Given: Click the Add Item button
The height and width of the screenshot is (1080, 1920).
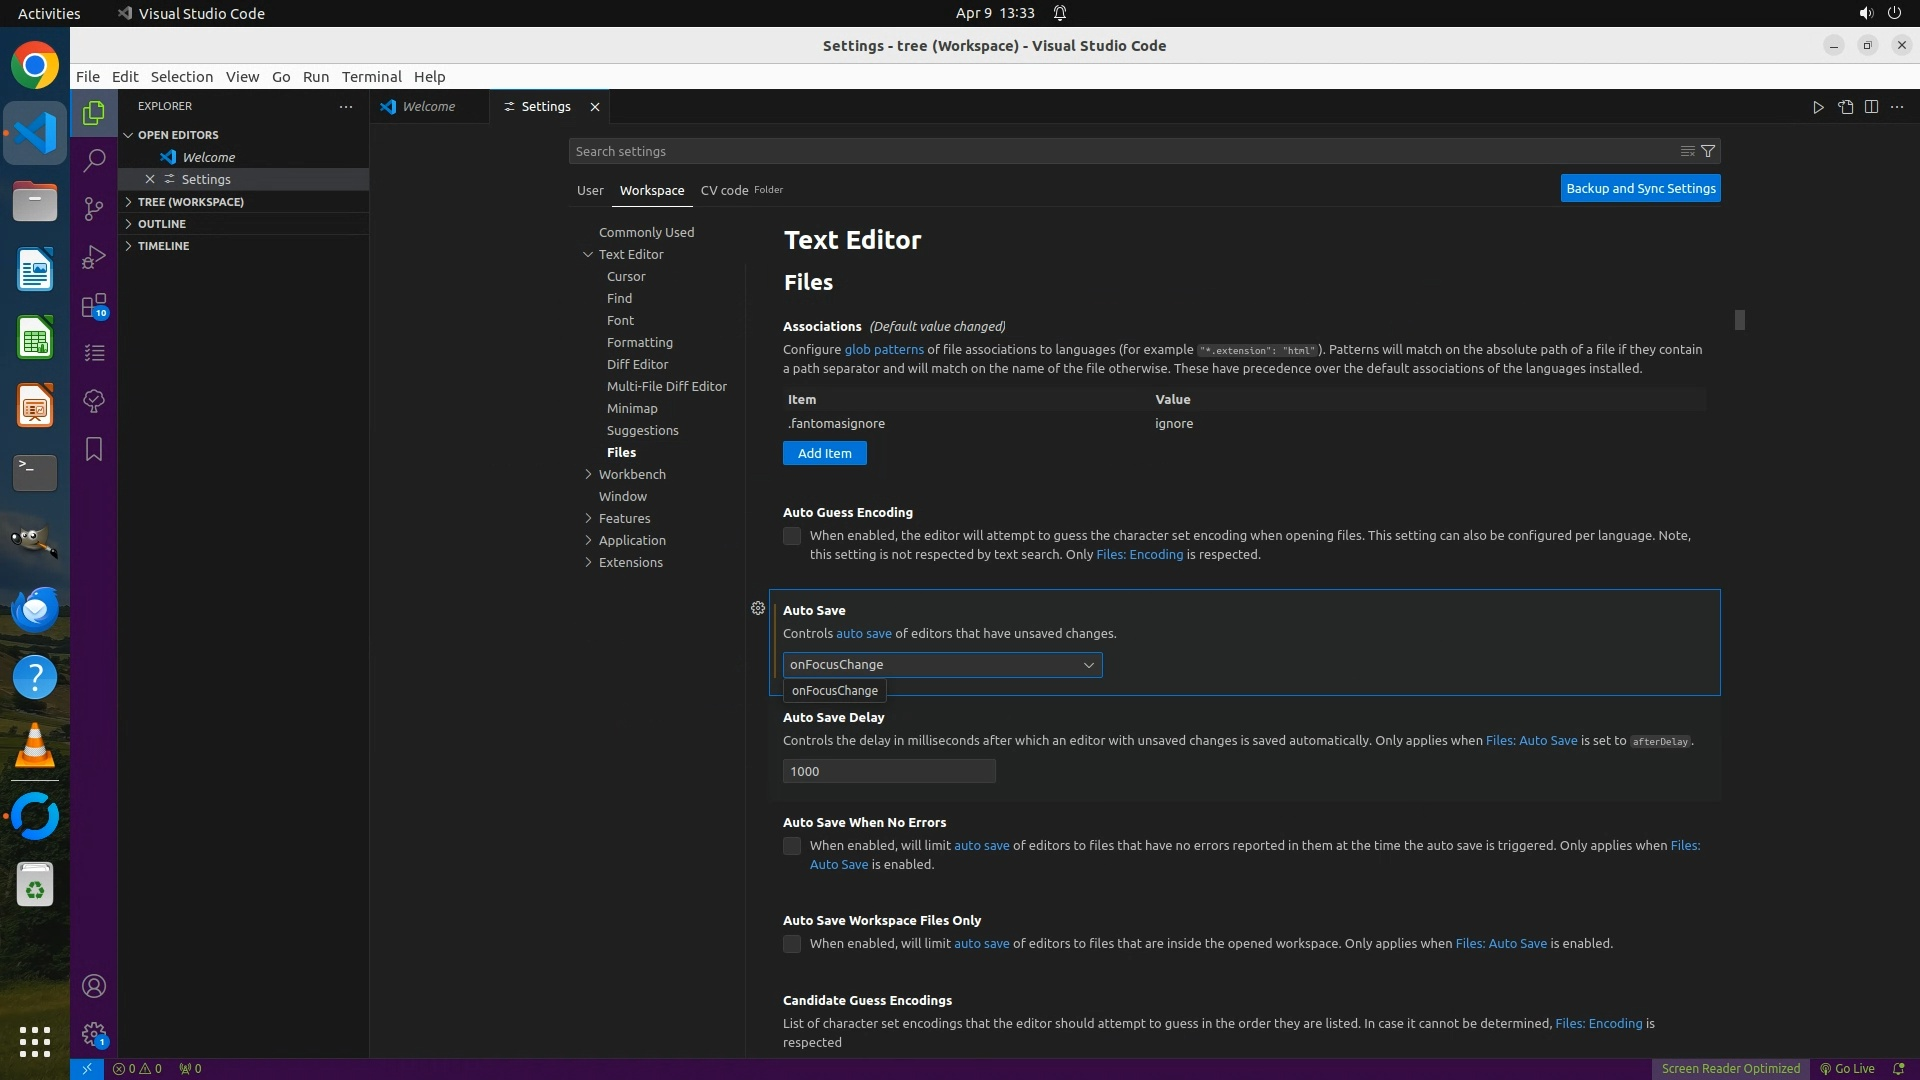Looking at the screenshot, I should (x=824, y=453).
